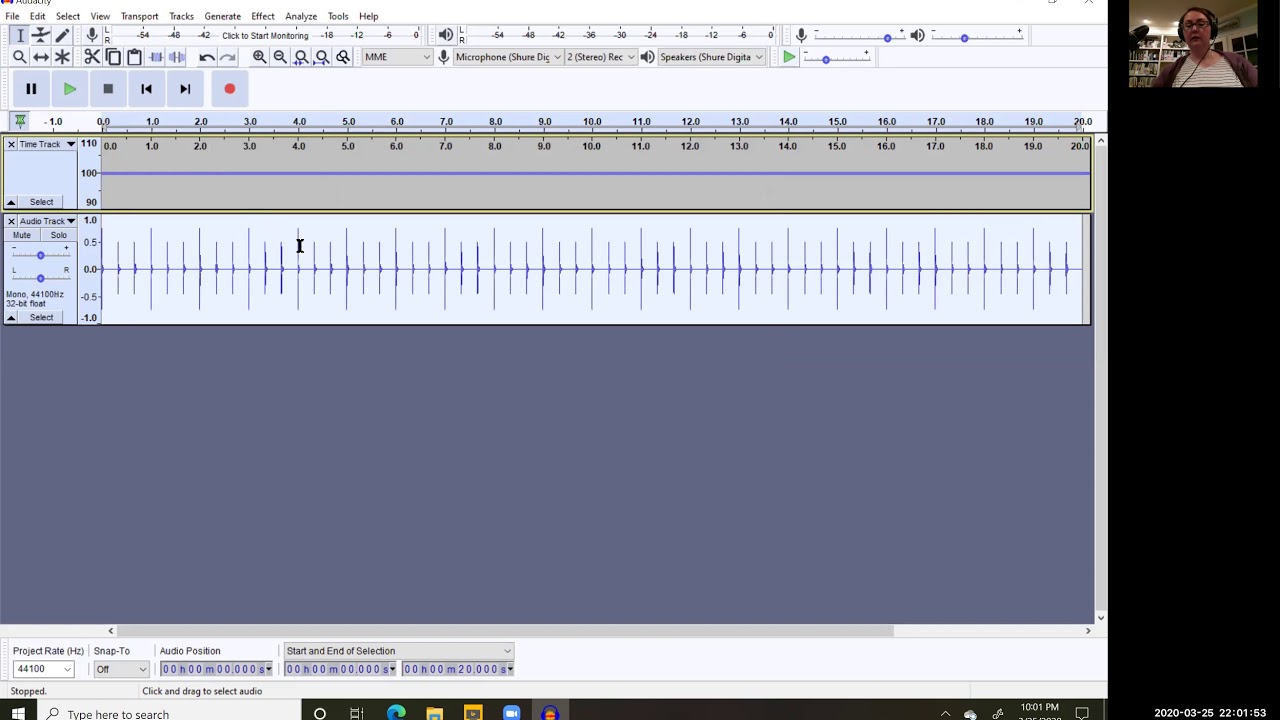The width and height of the screenshot is (1280, 720).
Task: Click Fit project to width icon
Action: [322, 57]
